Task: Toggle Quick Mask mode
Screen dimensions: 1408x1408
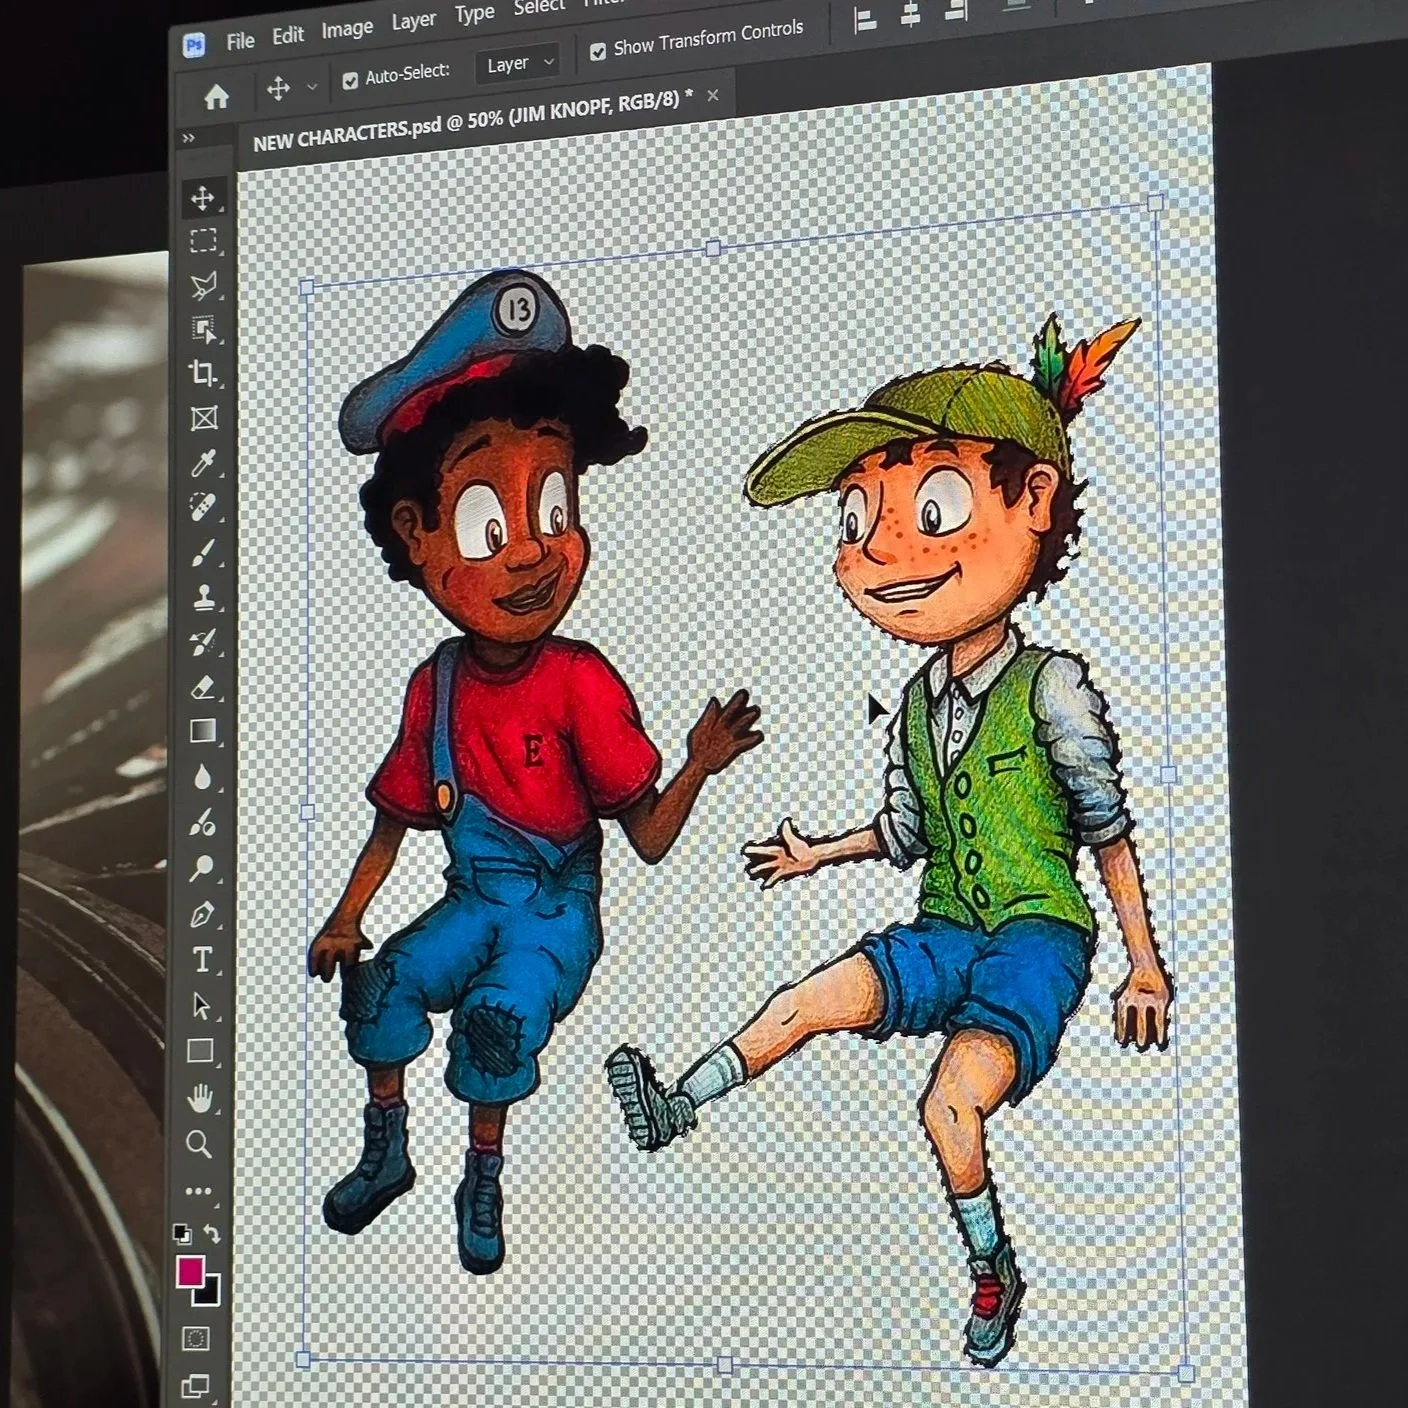Action: (x=196, y=1338)
